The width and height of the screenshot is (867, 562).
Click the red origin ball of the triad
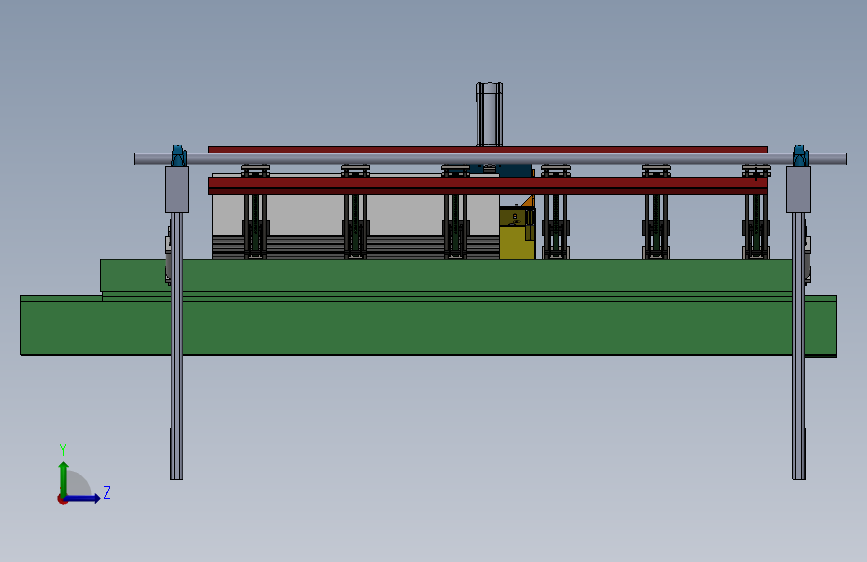(x=62, y=499)
